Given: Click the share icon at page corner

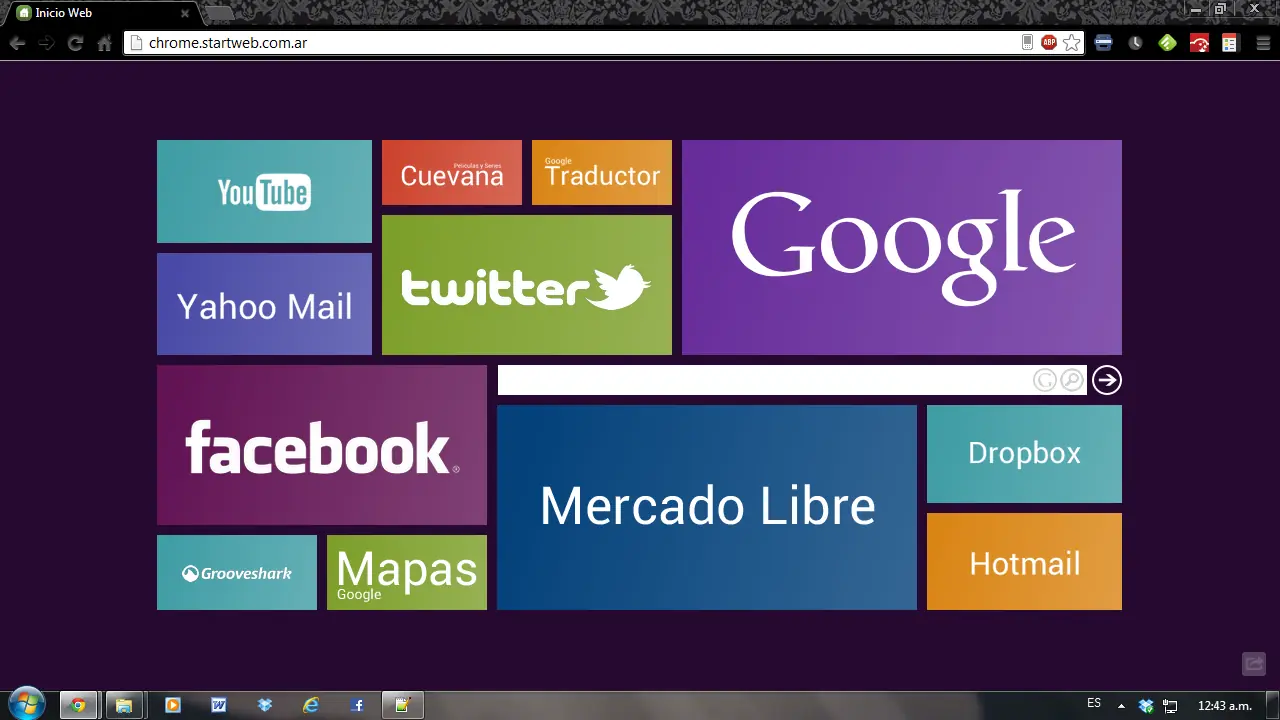Looking at the screenshot, I should [1254, 664].
